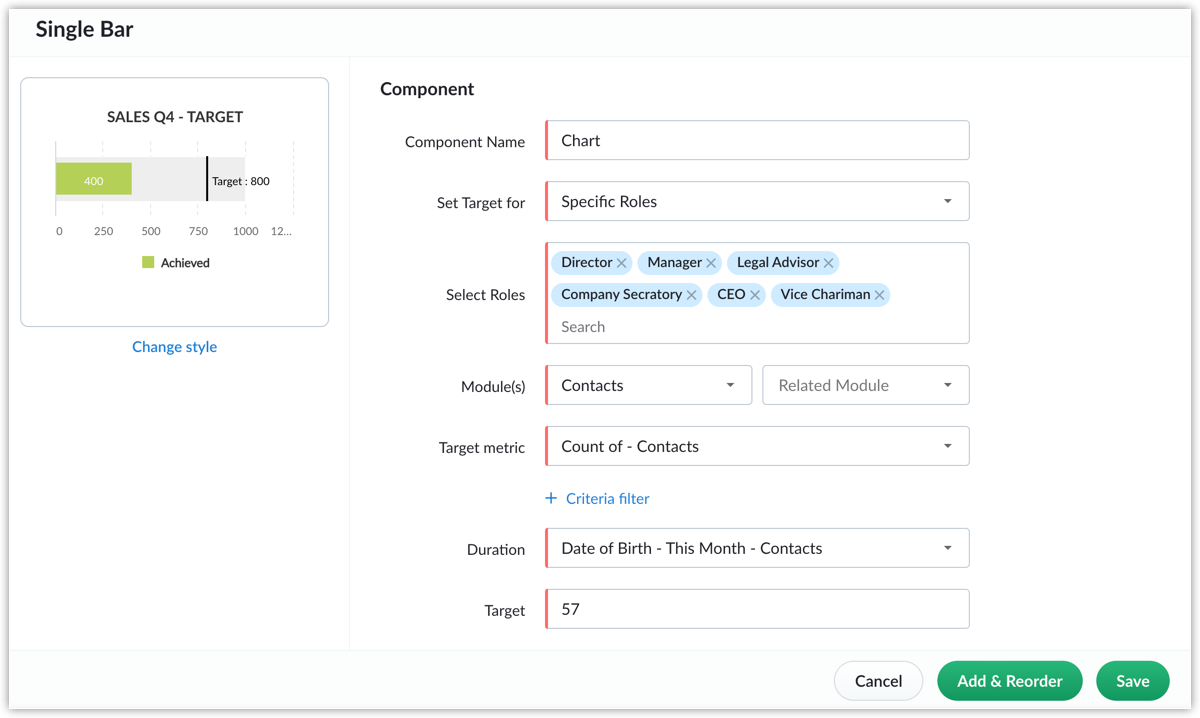
Task: Click the roles Search box
Action: (757, 327)
